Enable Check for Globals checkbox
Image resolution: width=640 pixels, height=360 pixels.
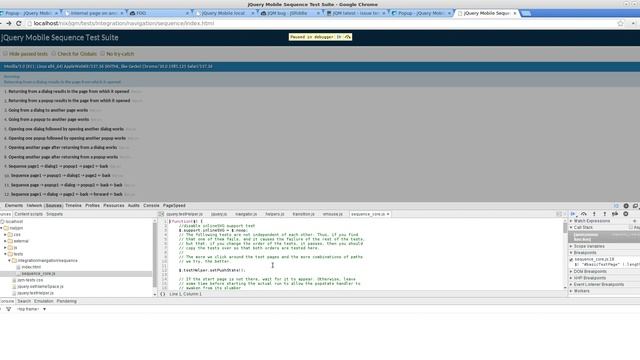(x=54, y=53)
